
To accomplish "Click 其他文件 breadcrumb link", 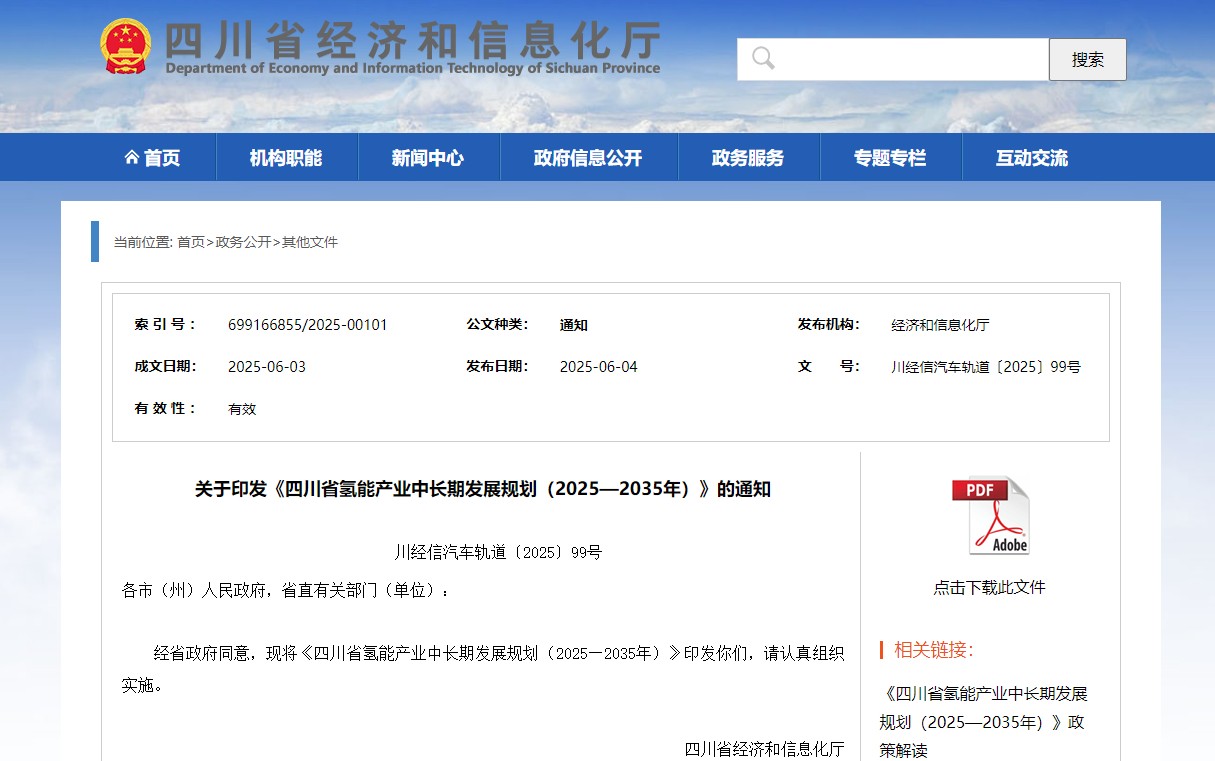I will (x=310, y=242).
